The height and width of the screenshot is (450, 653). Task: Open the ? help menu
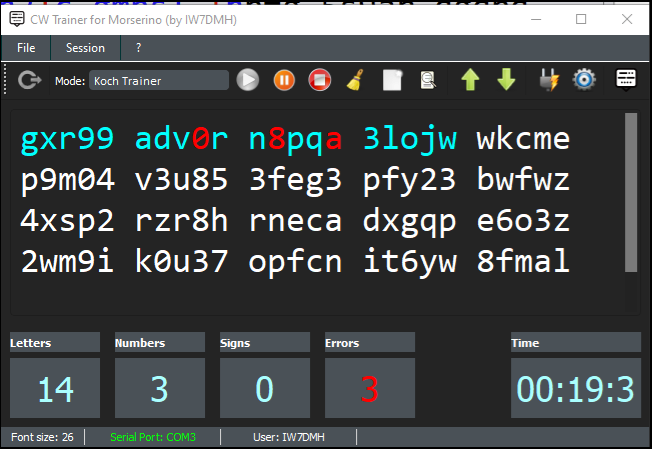139,48
